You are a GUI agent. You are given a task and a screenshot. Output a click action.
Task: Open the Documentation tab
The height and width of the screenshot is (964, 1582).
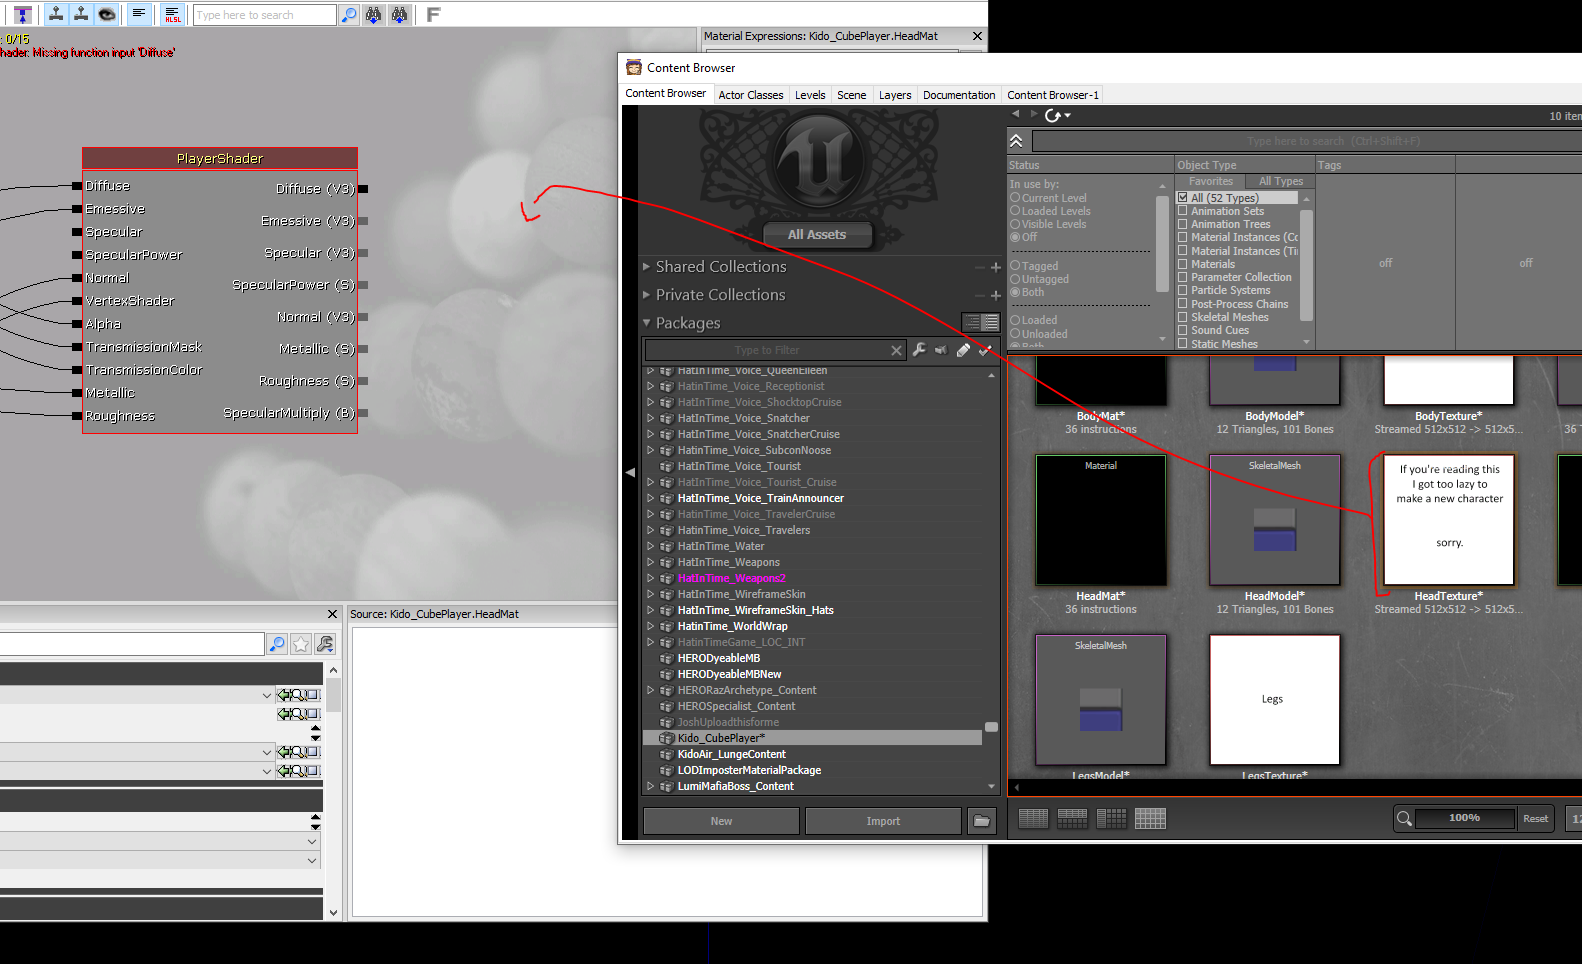pos(959,95)
